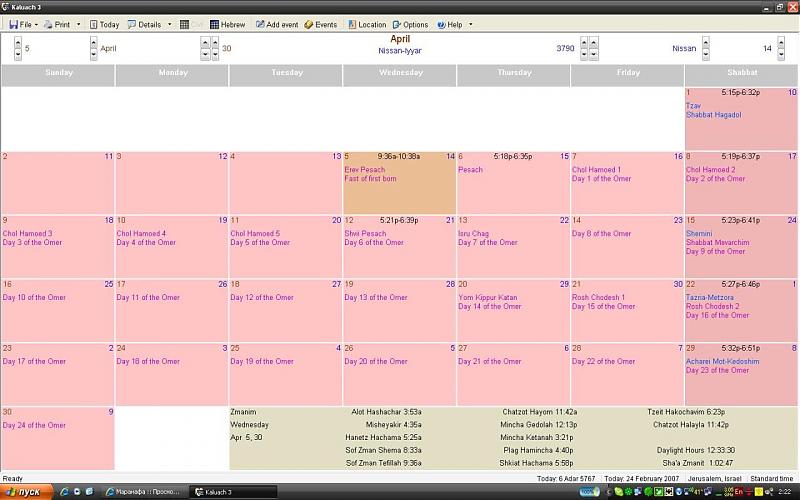Open the Events list
Screen dimensions: 800x500
point(321,24)
